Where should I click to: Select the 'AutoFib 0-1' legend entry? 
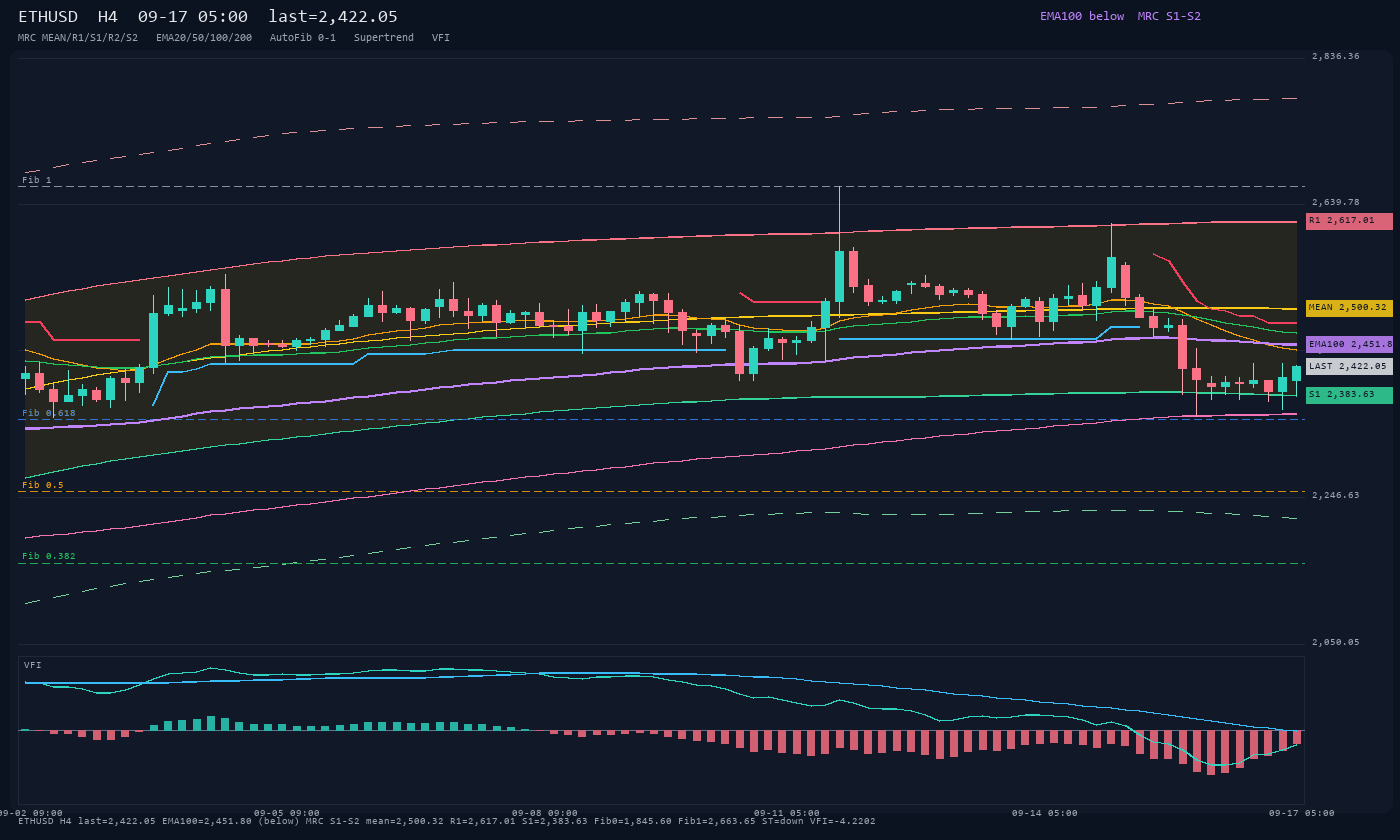303,38
